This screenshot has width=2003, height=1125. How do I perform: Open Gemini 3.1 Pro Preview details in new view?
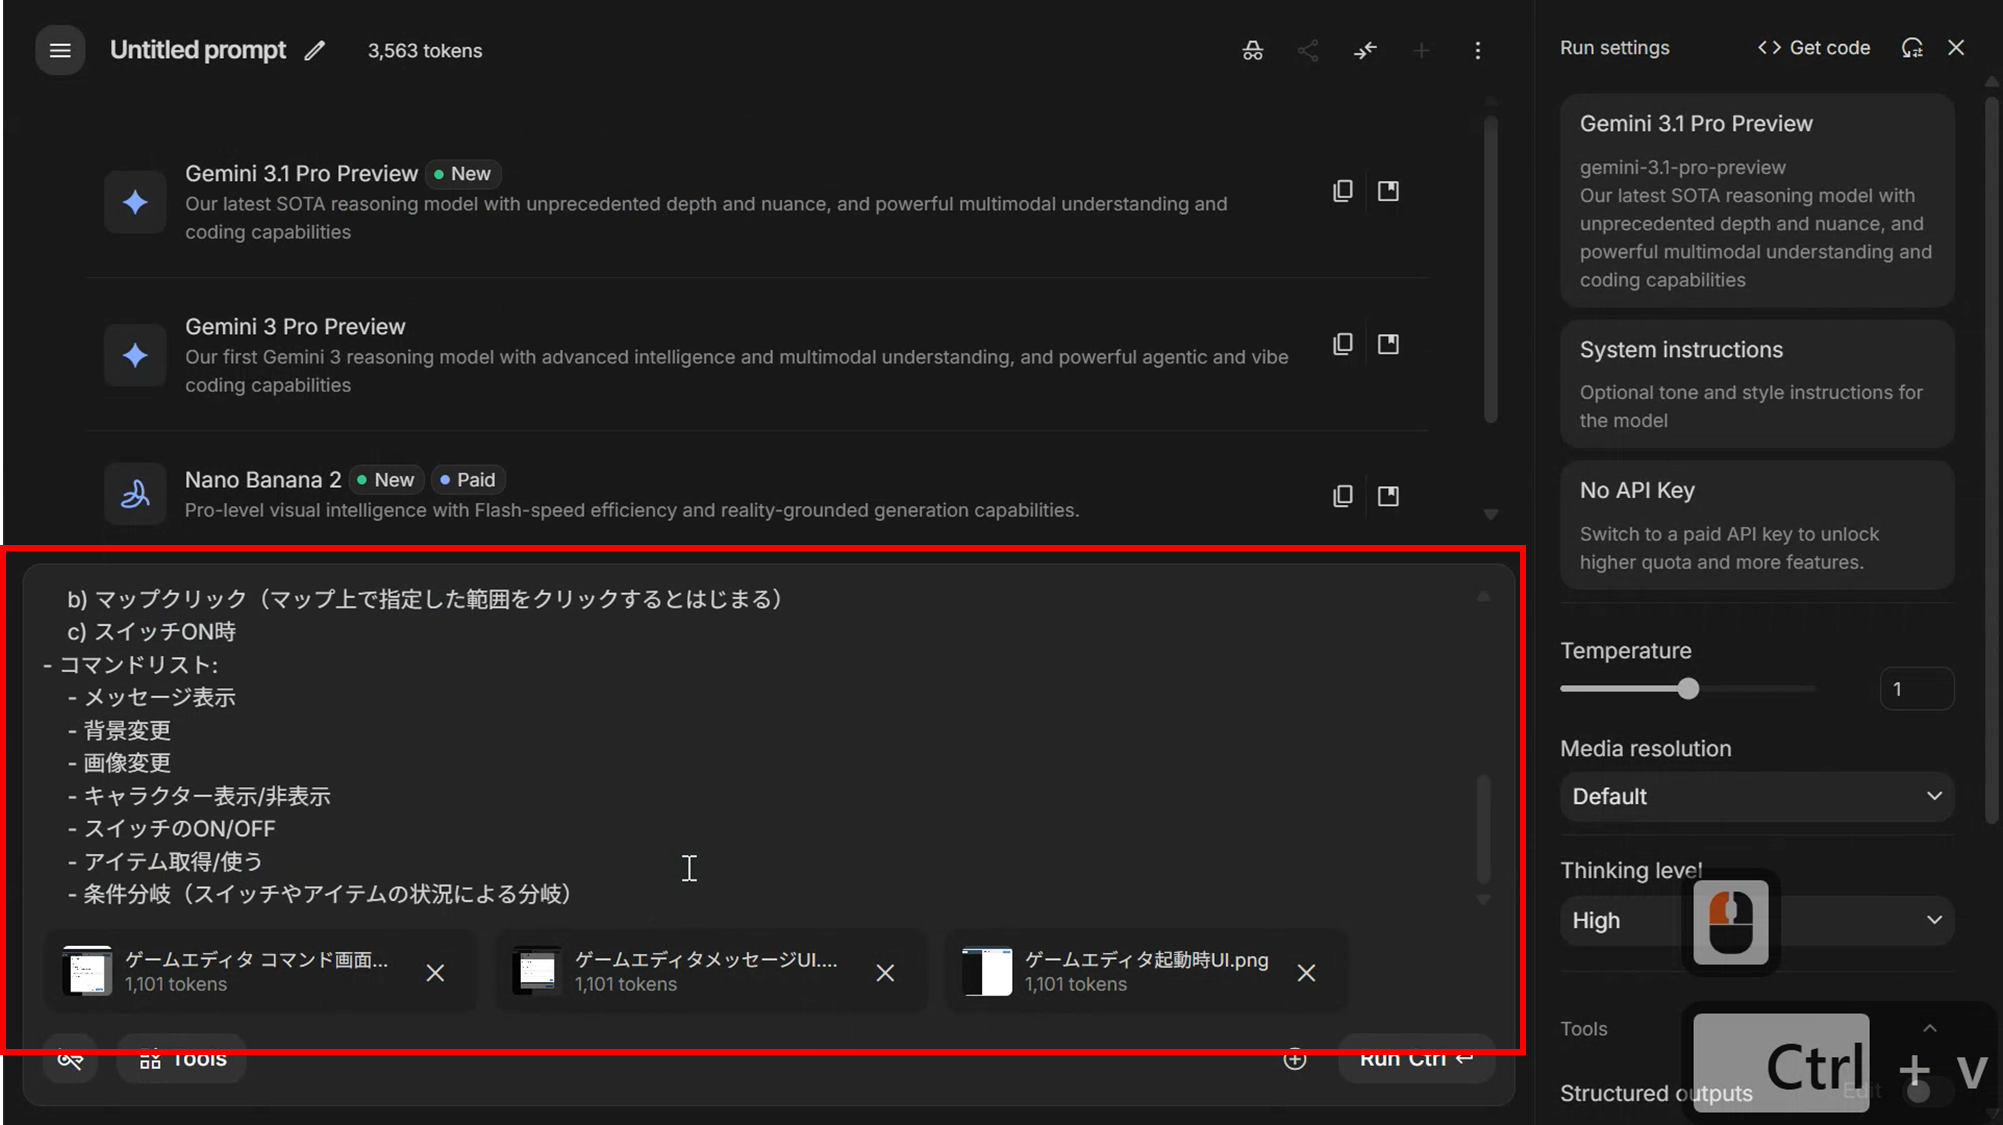[1388, 191]
